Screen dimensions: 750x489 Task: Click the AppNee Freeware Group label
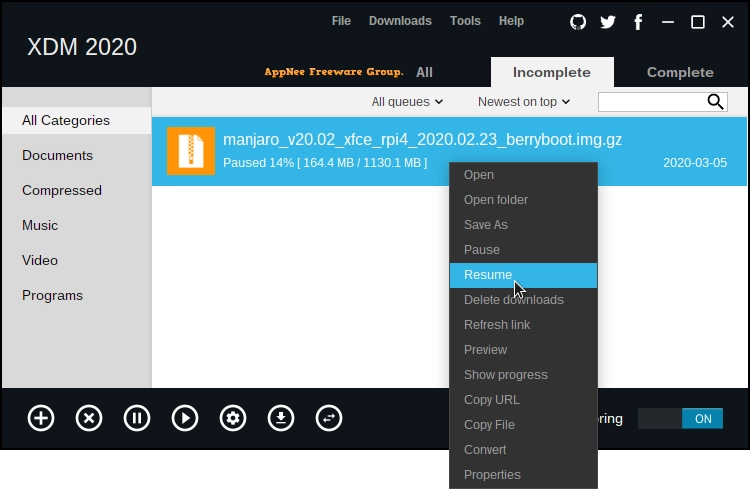(334, 72)
